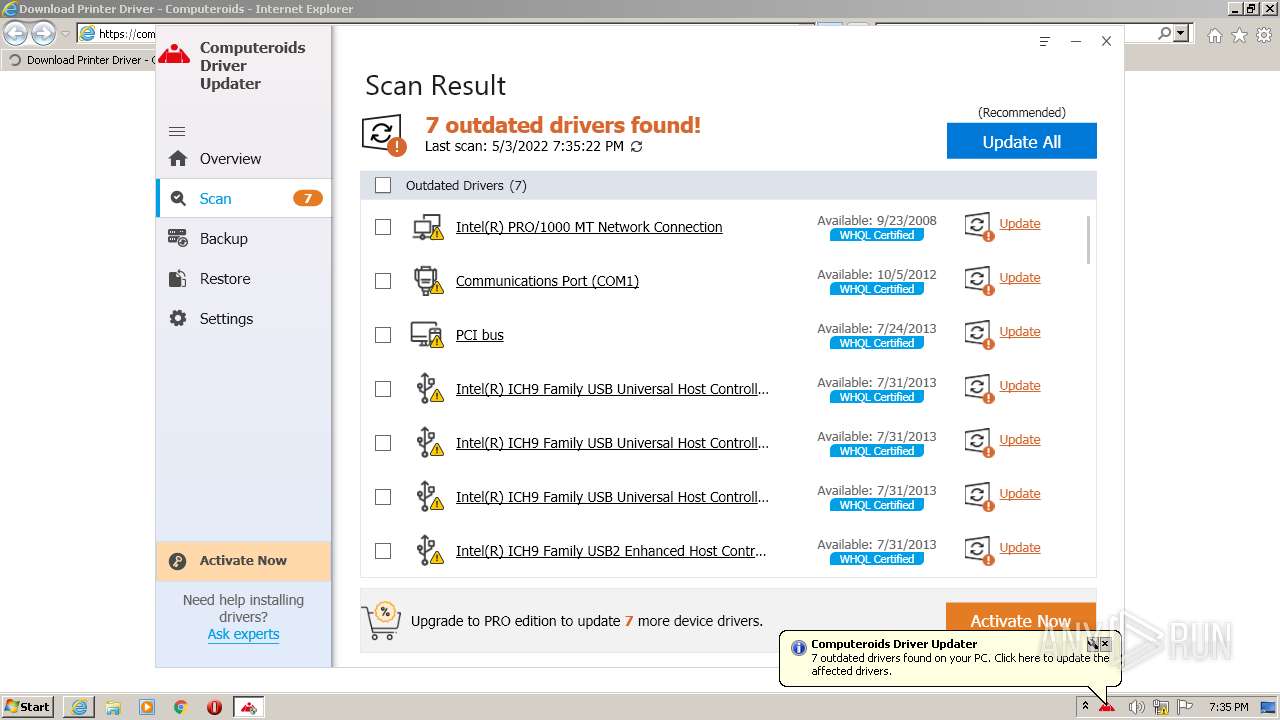Viewport: 1280px width, 720px height.
Task: Click the shopping cart discount icon
Action: [x=380, y=621]
